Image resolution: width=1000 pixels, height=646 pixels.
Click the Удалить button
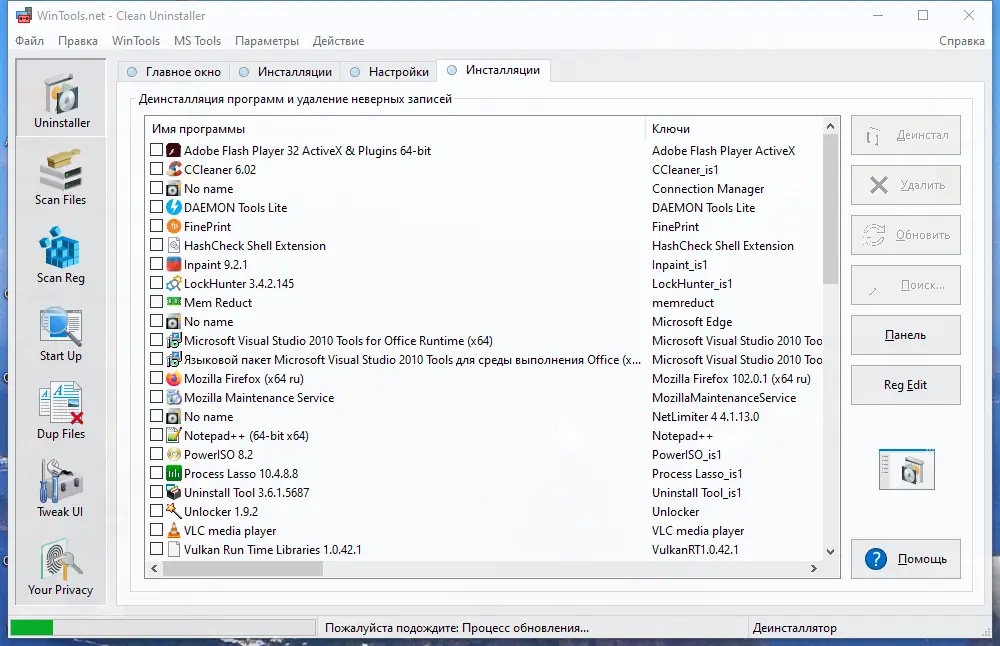click(x=906, y=185)
